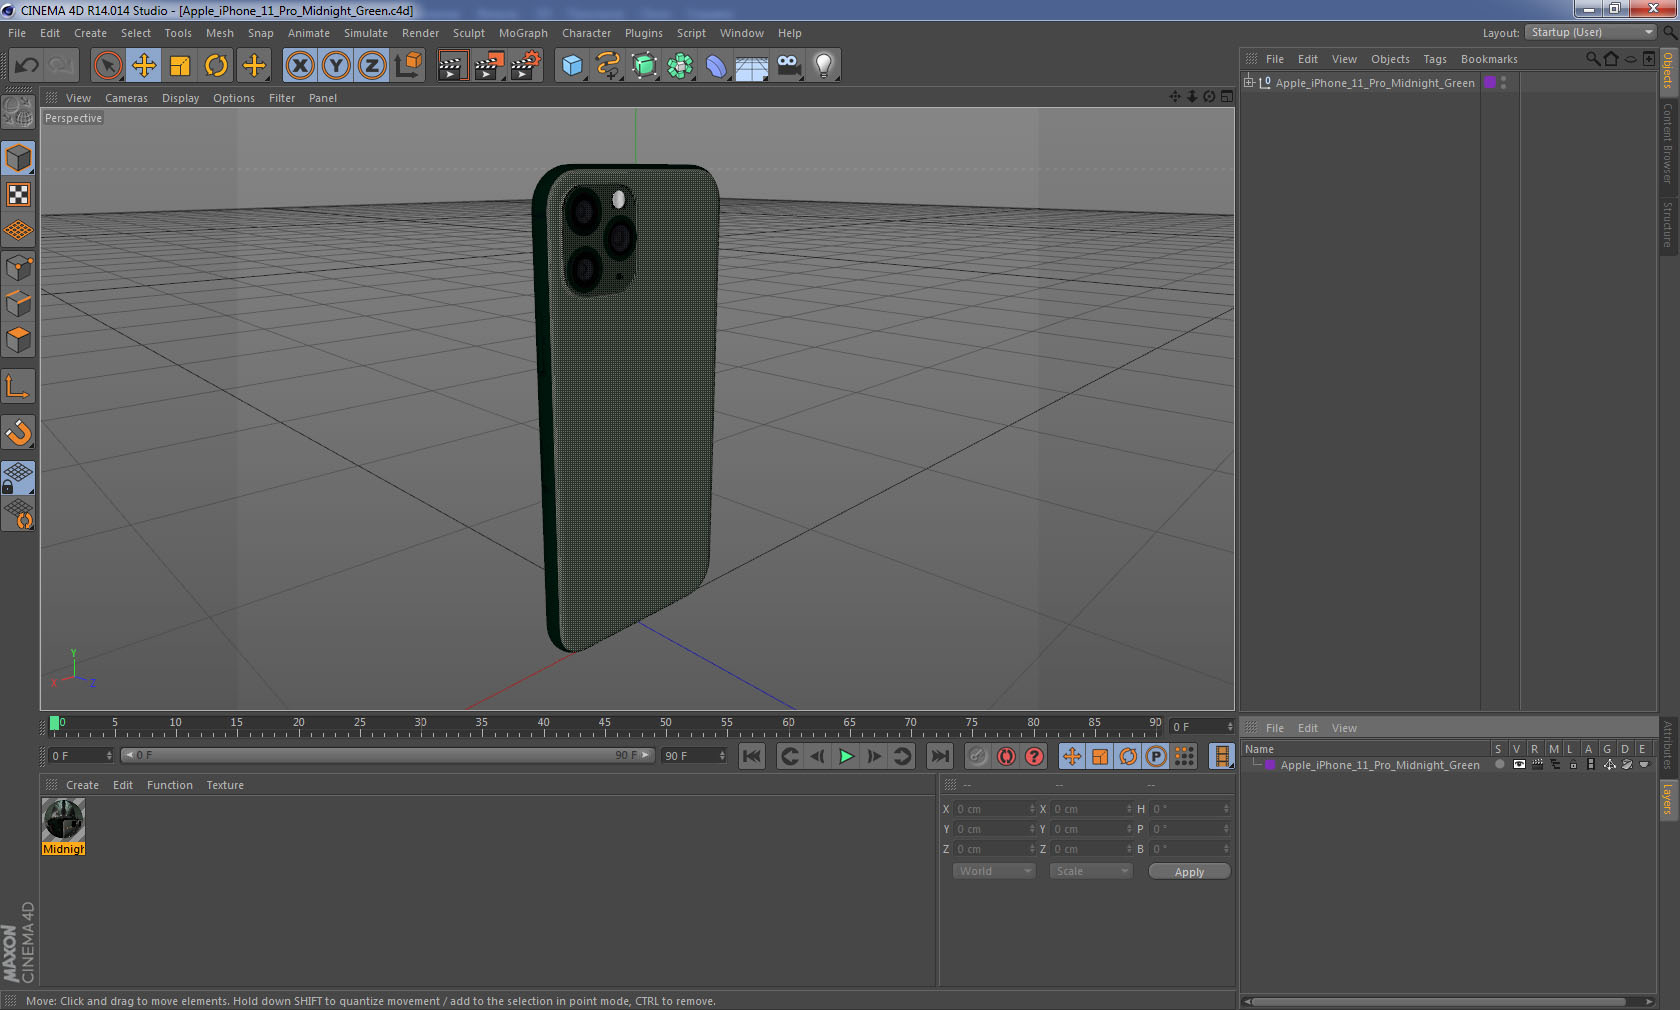Toggle X axis lock
1680x1010 pixels.
[299, 66]
